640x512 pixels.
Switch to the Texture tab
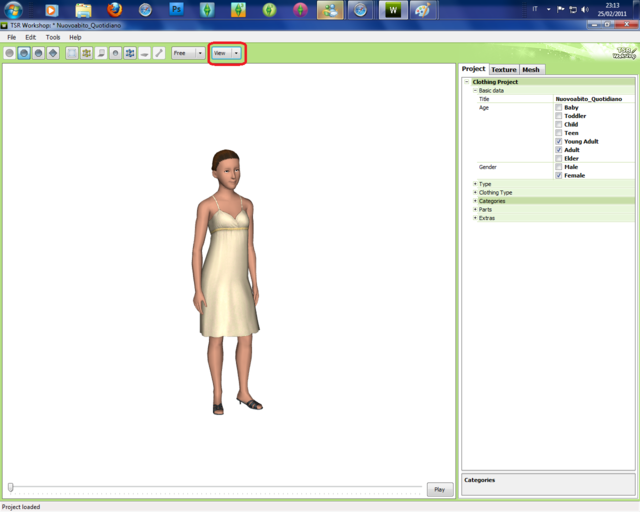(x=504, y=69)
